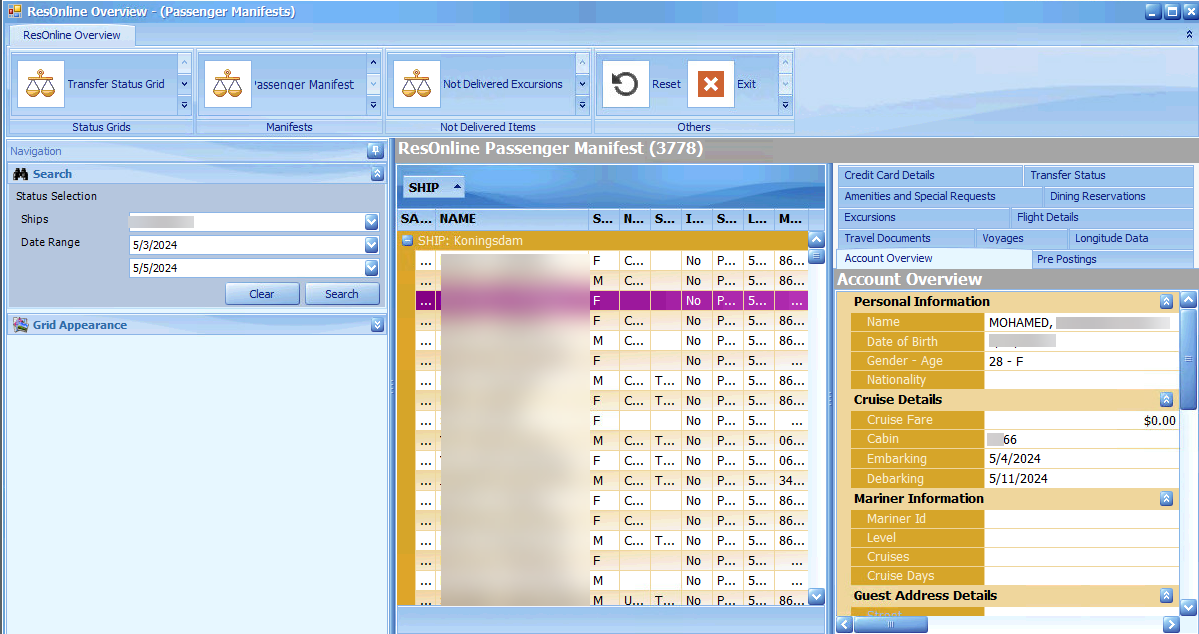Open the Passenger Manifest scales icon
This screenshot has width=1199, height=634.
228,84
